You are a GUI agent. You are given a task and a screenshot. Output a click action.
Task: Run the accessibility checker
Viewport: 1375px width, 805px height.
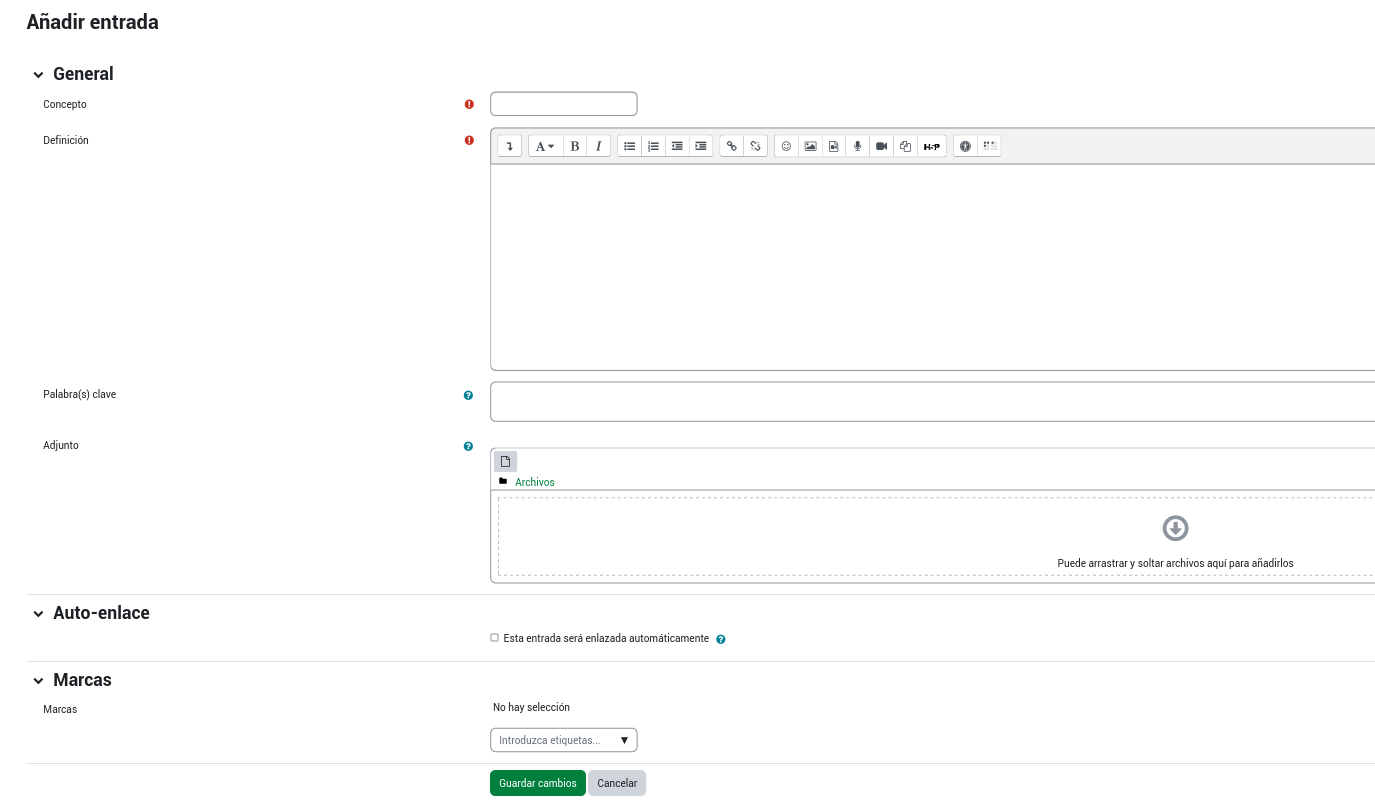click(x=965, y=146)
